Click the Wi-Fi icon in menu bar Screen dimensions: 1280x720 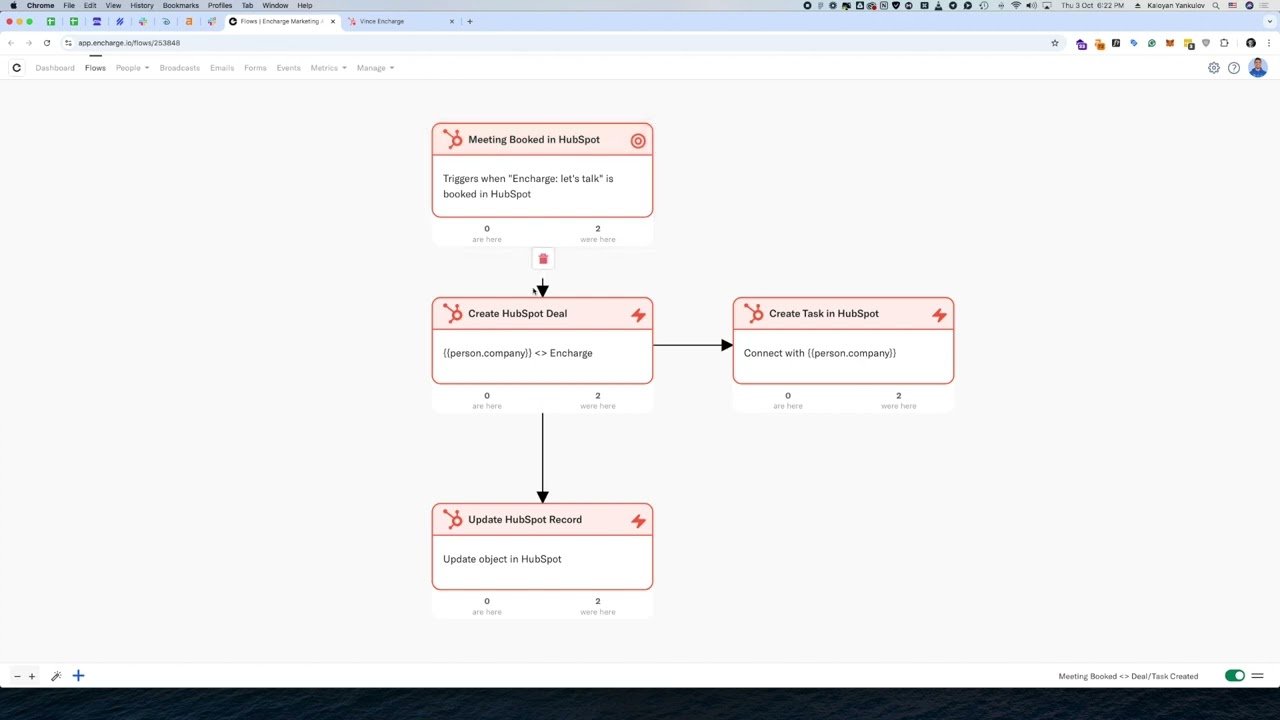pos(1016,5)
